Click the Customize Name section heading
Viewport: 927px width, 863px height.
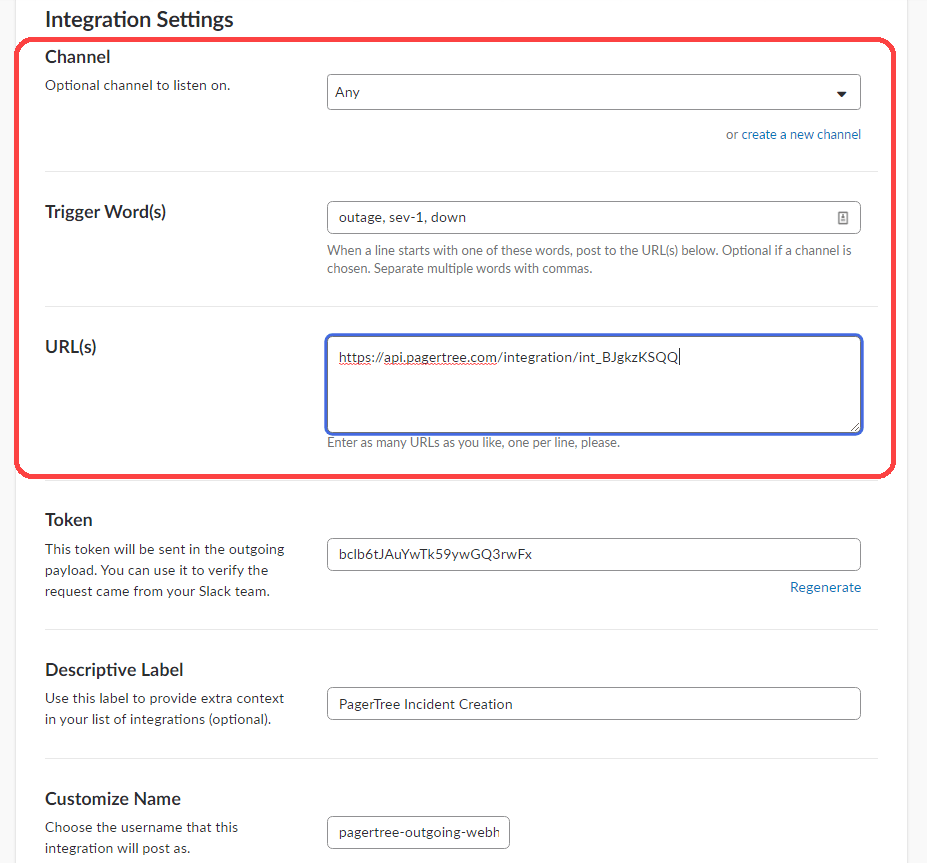tap(113, 799)
